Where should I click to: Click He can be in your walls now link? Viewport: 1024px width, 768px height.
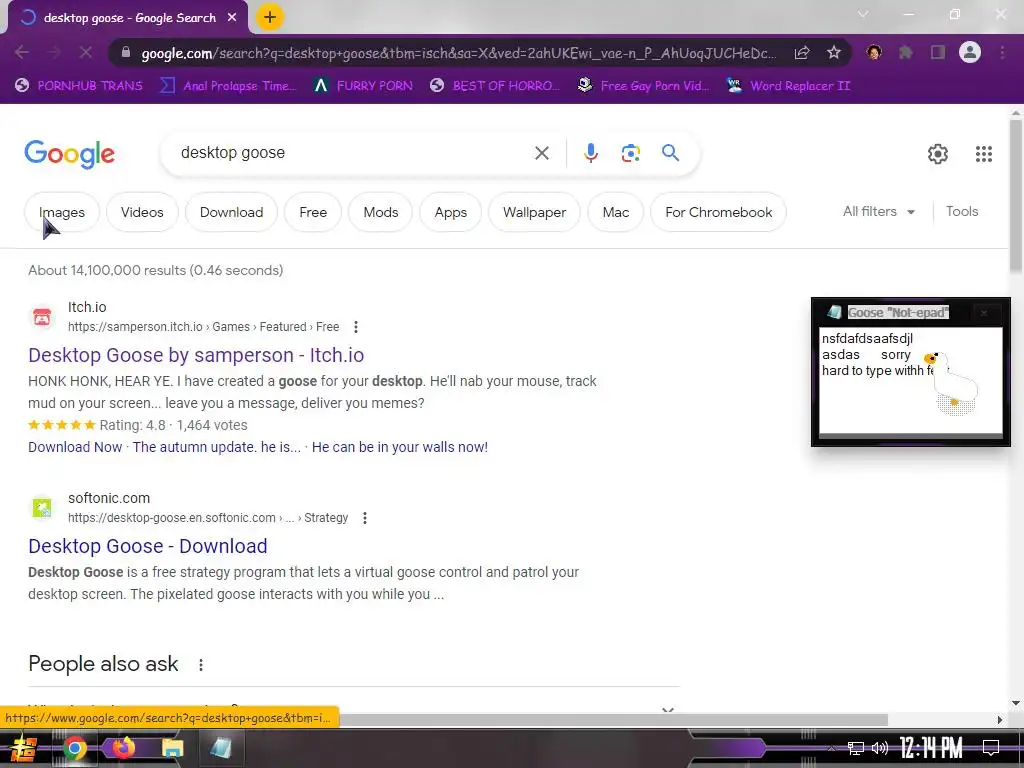400,447
